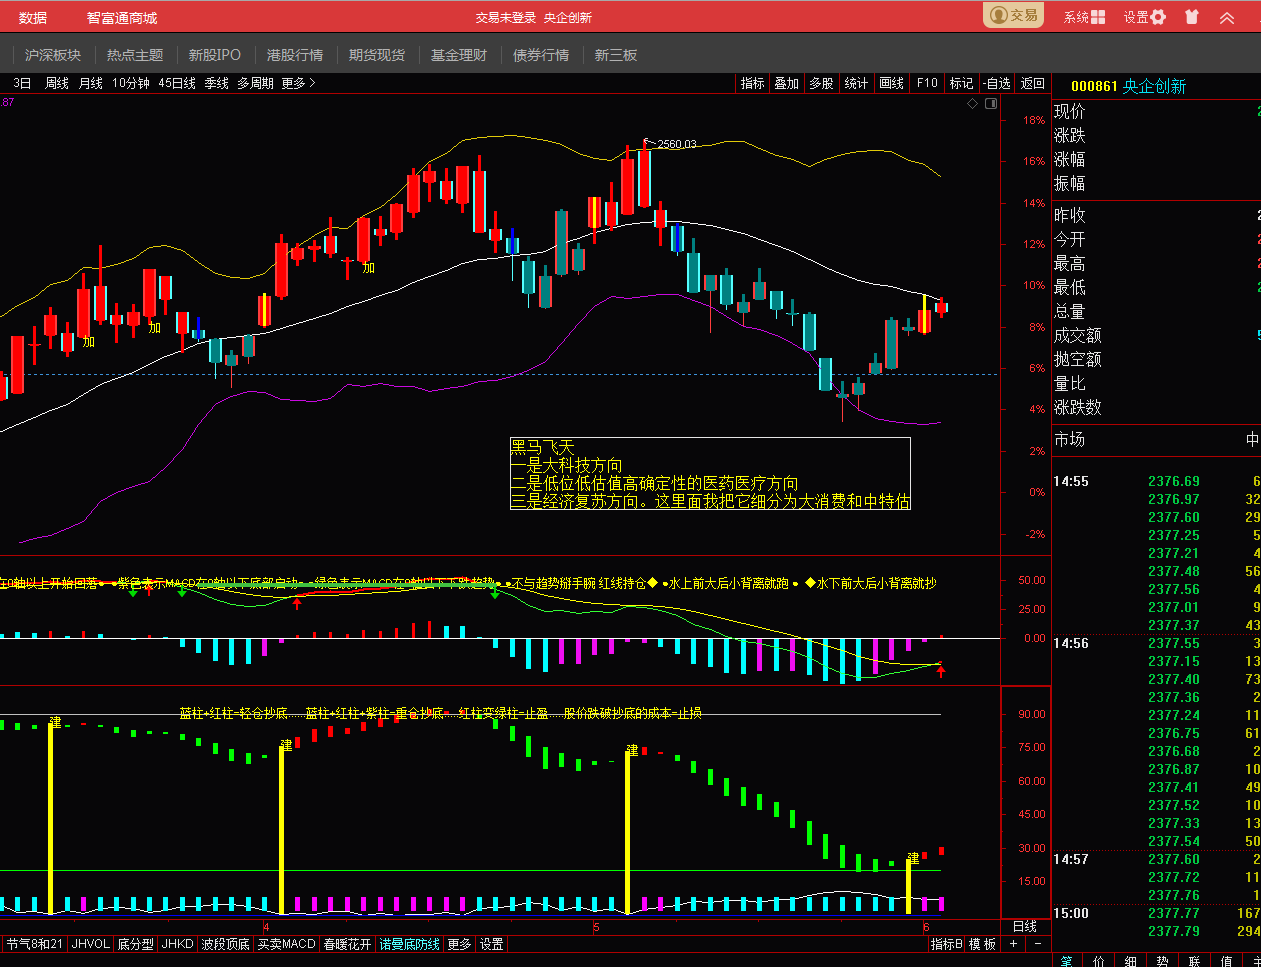Click the diamond icon above the chart
This screenshot has height=967, width=1261.
[973, 103]
